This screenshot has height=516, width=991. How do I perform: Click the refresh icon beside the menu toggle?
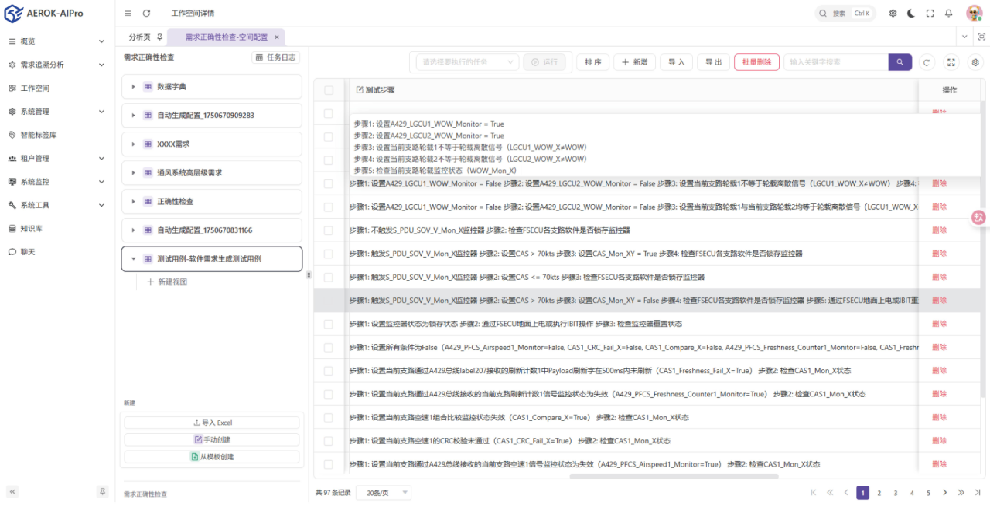(147, 14)
